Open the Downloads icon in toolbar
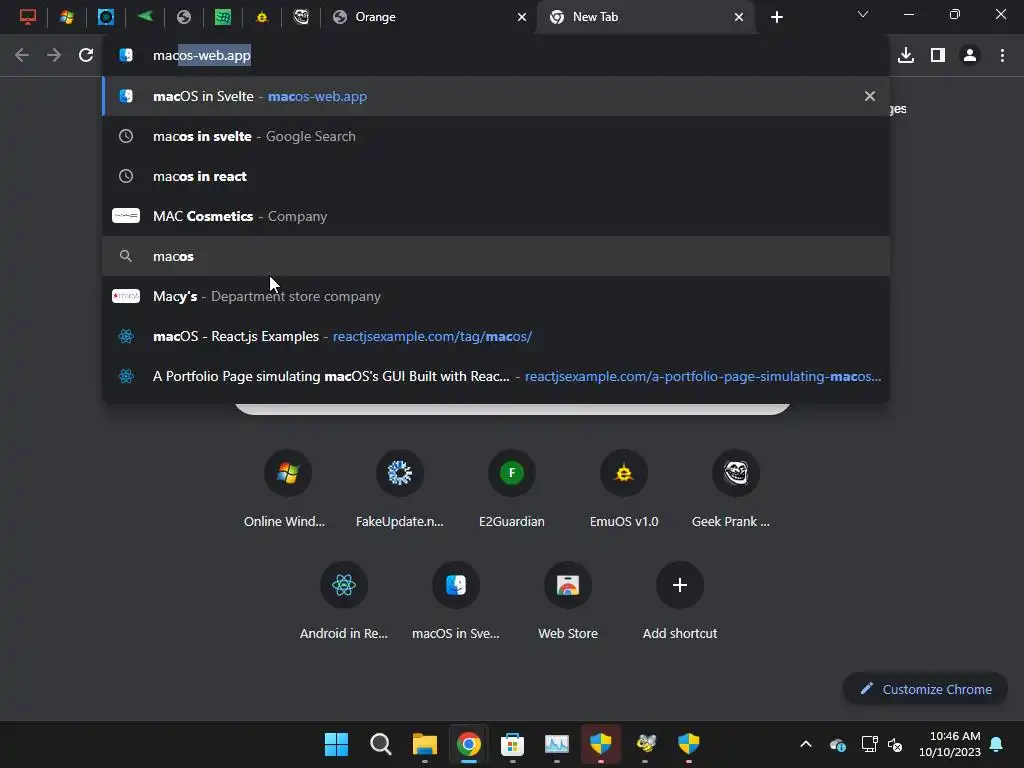This screenshot has width=1024, height=768. coord(906,56)
